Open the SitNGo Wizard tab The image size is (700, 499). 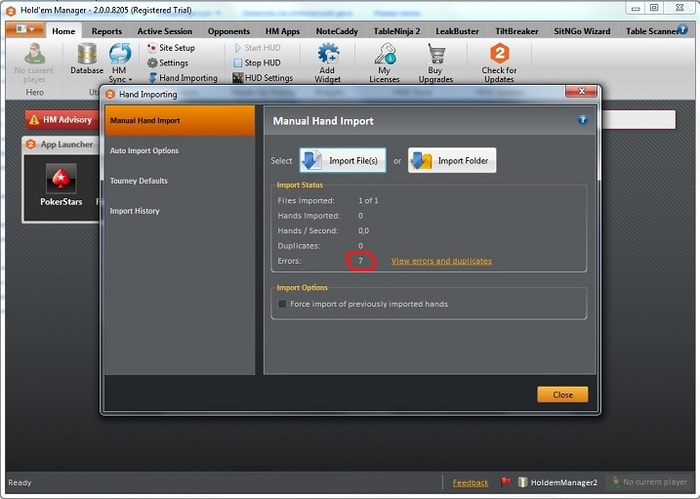click(x=582, y=31)
